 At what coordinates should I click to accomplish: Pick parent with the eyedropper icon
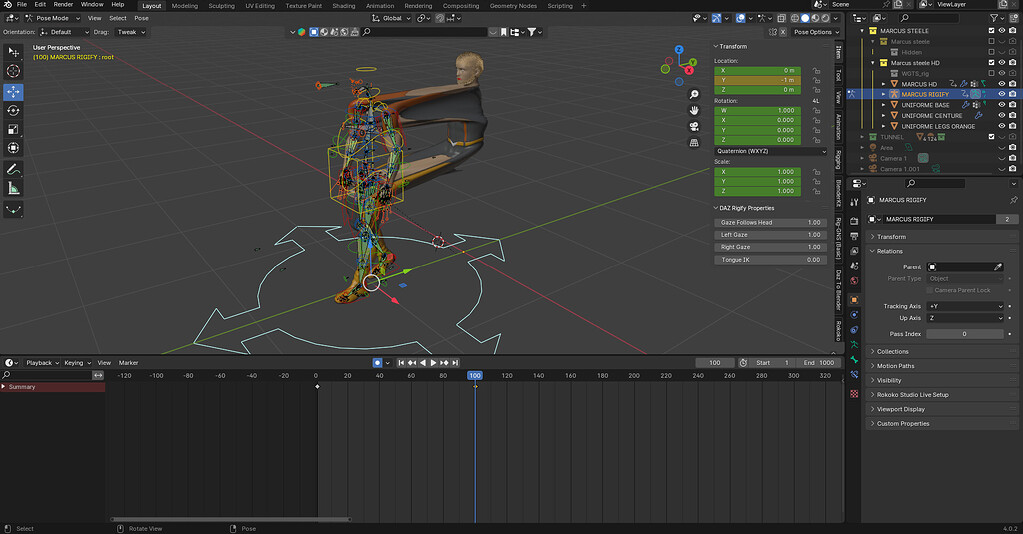(x=998, y=267)
